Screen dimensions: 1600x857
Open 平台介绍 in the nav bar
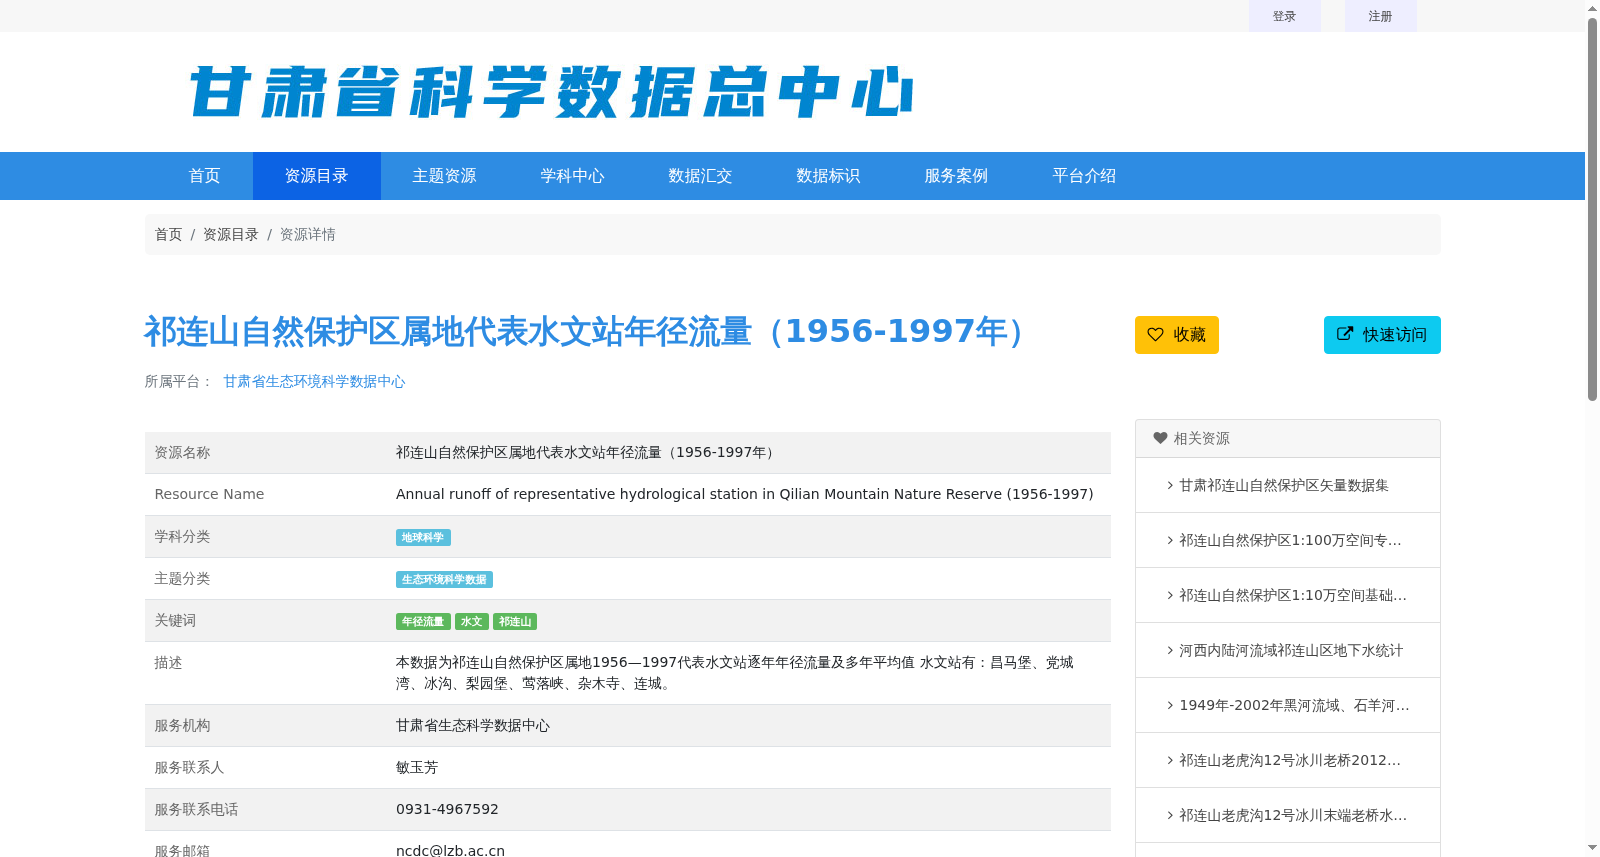click(1085, 176)
